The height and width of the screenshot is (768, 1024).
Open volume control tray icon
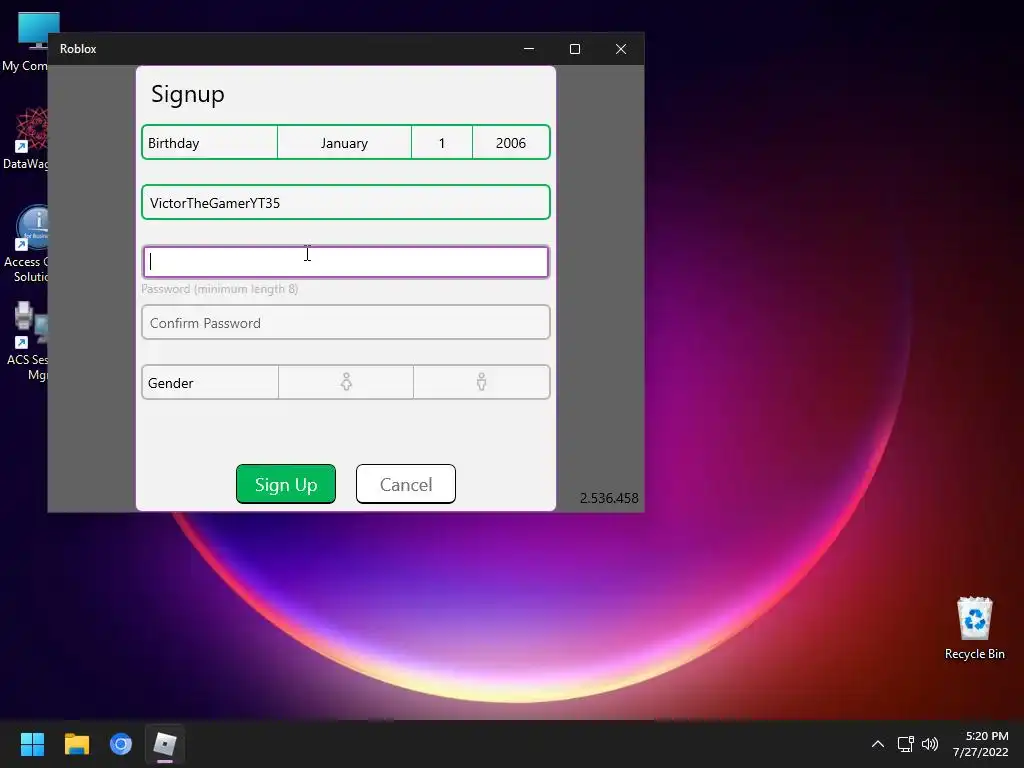point(930,744)
